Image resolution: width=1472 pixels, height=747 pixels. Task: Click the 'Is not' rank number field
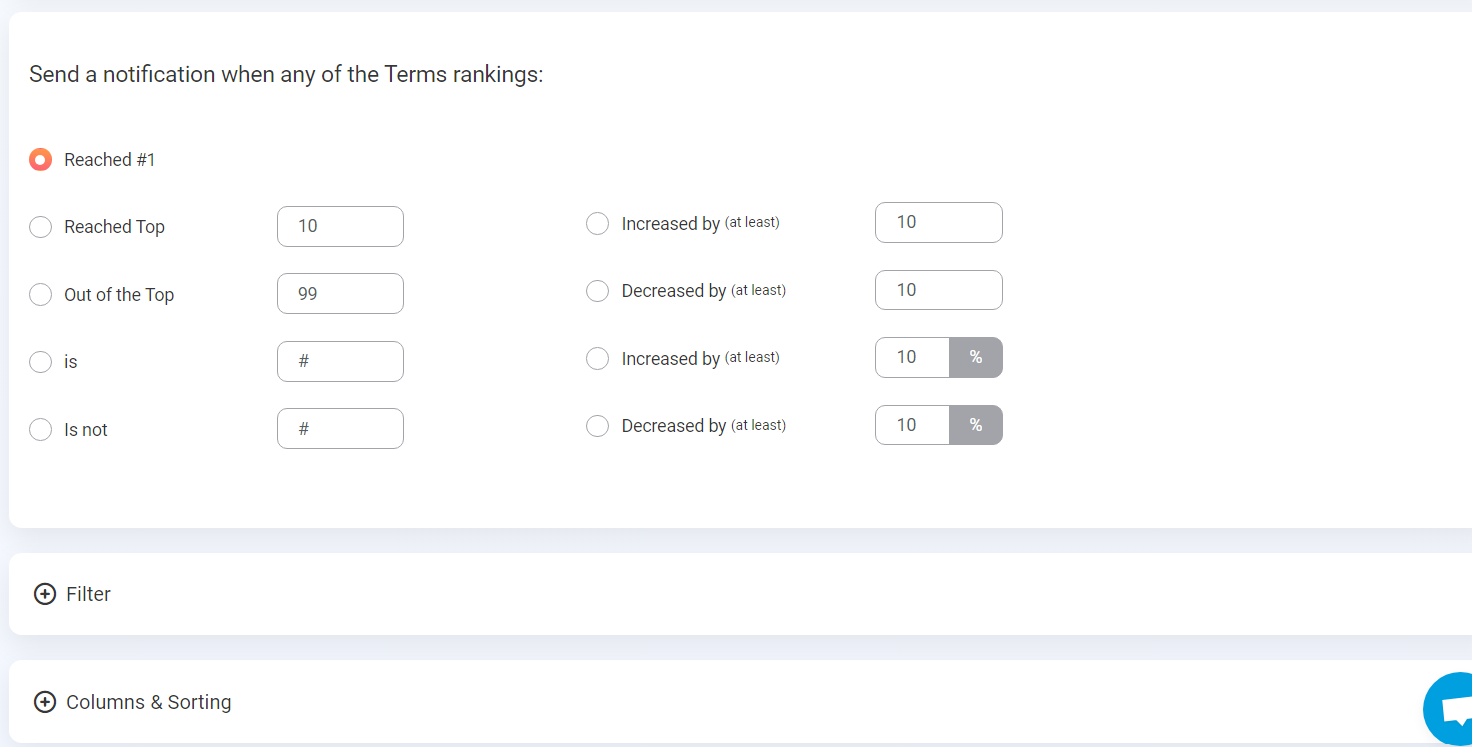340,428
